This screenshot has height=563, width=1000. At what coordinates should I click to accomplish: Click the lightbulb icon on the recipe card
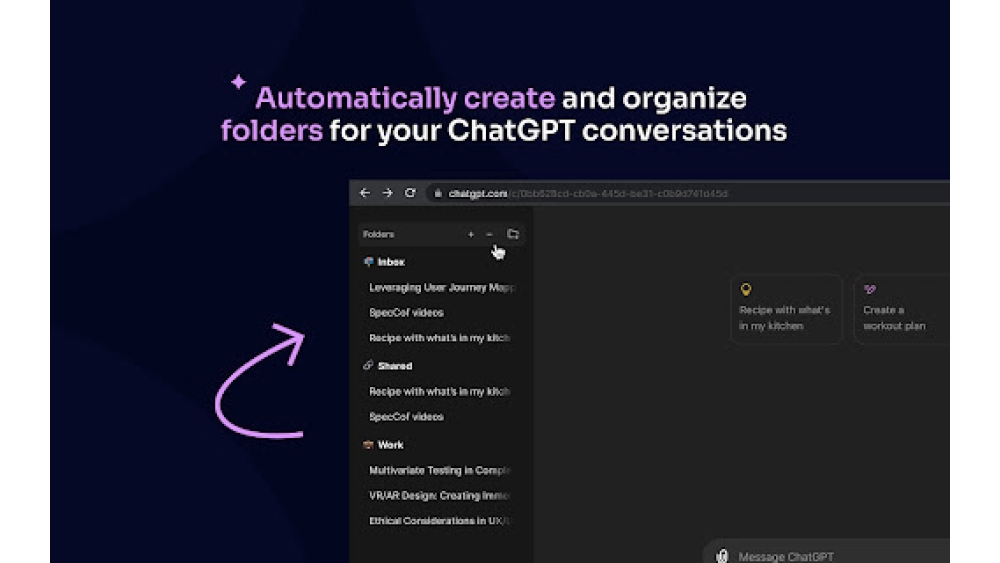(x=746, y=289)
